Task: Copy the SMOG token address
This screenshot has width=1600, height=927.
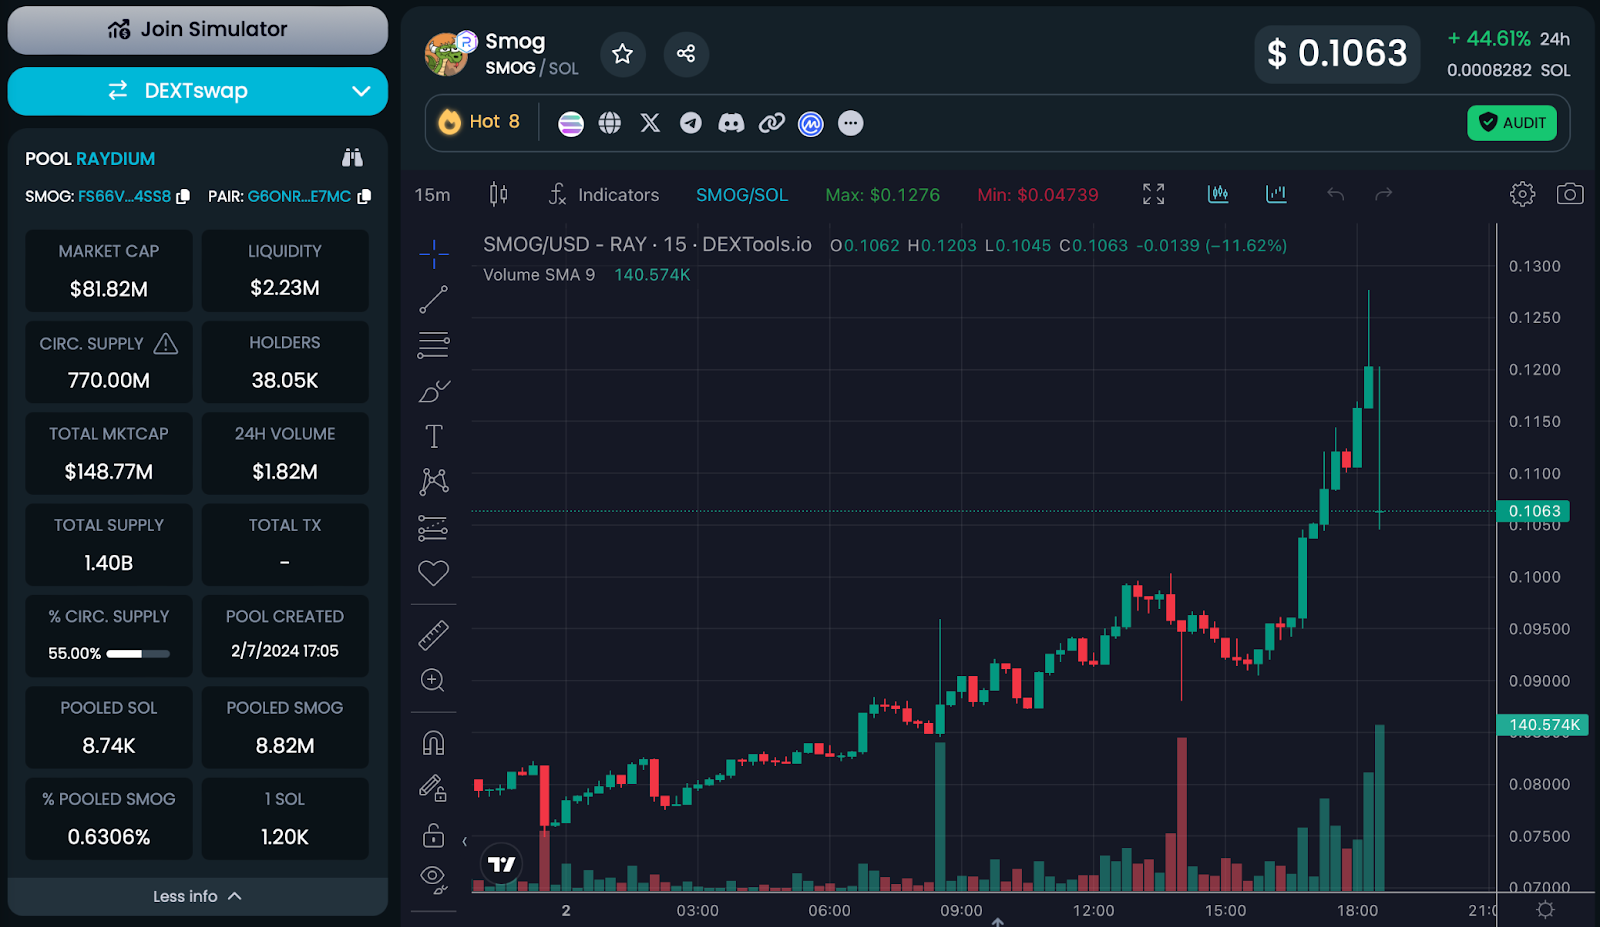Action: pos(183,197)
